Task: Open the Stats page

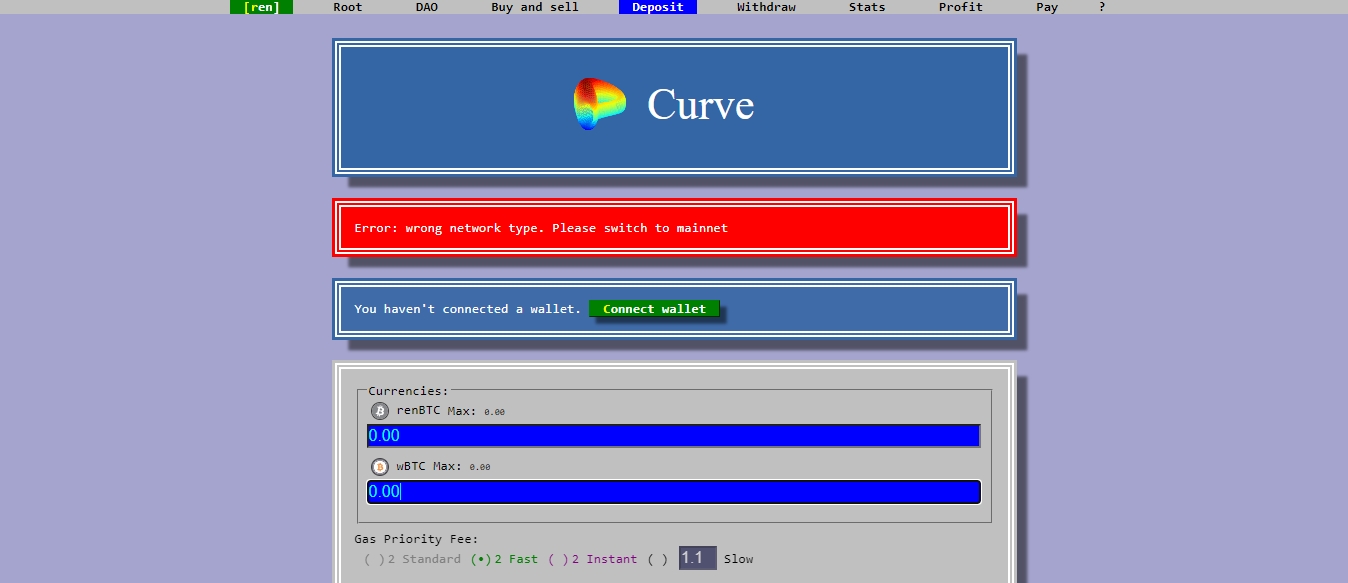Action: [867, 7]
